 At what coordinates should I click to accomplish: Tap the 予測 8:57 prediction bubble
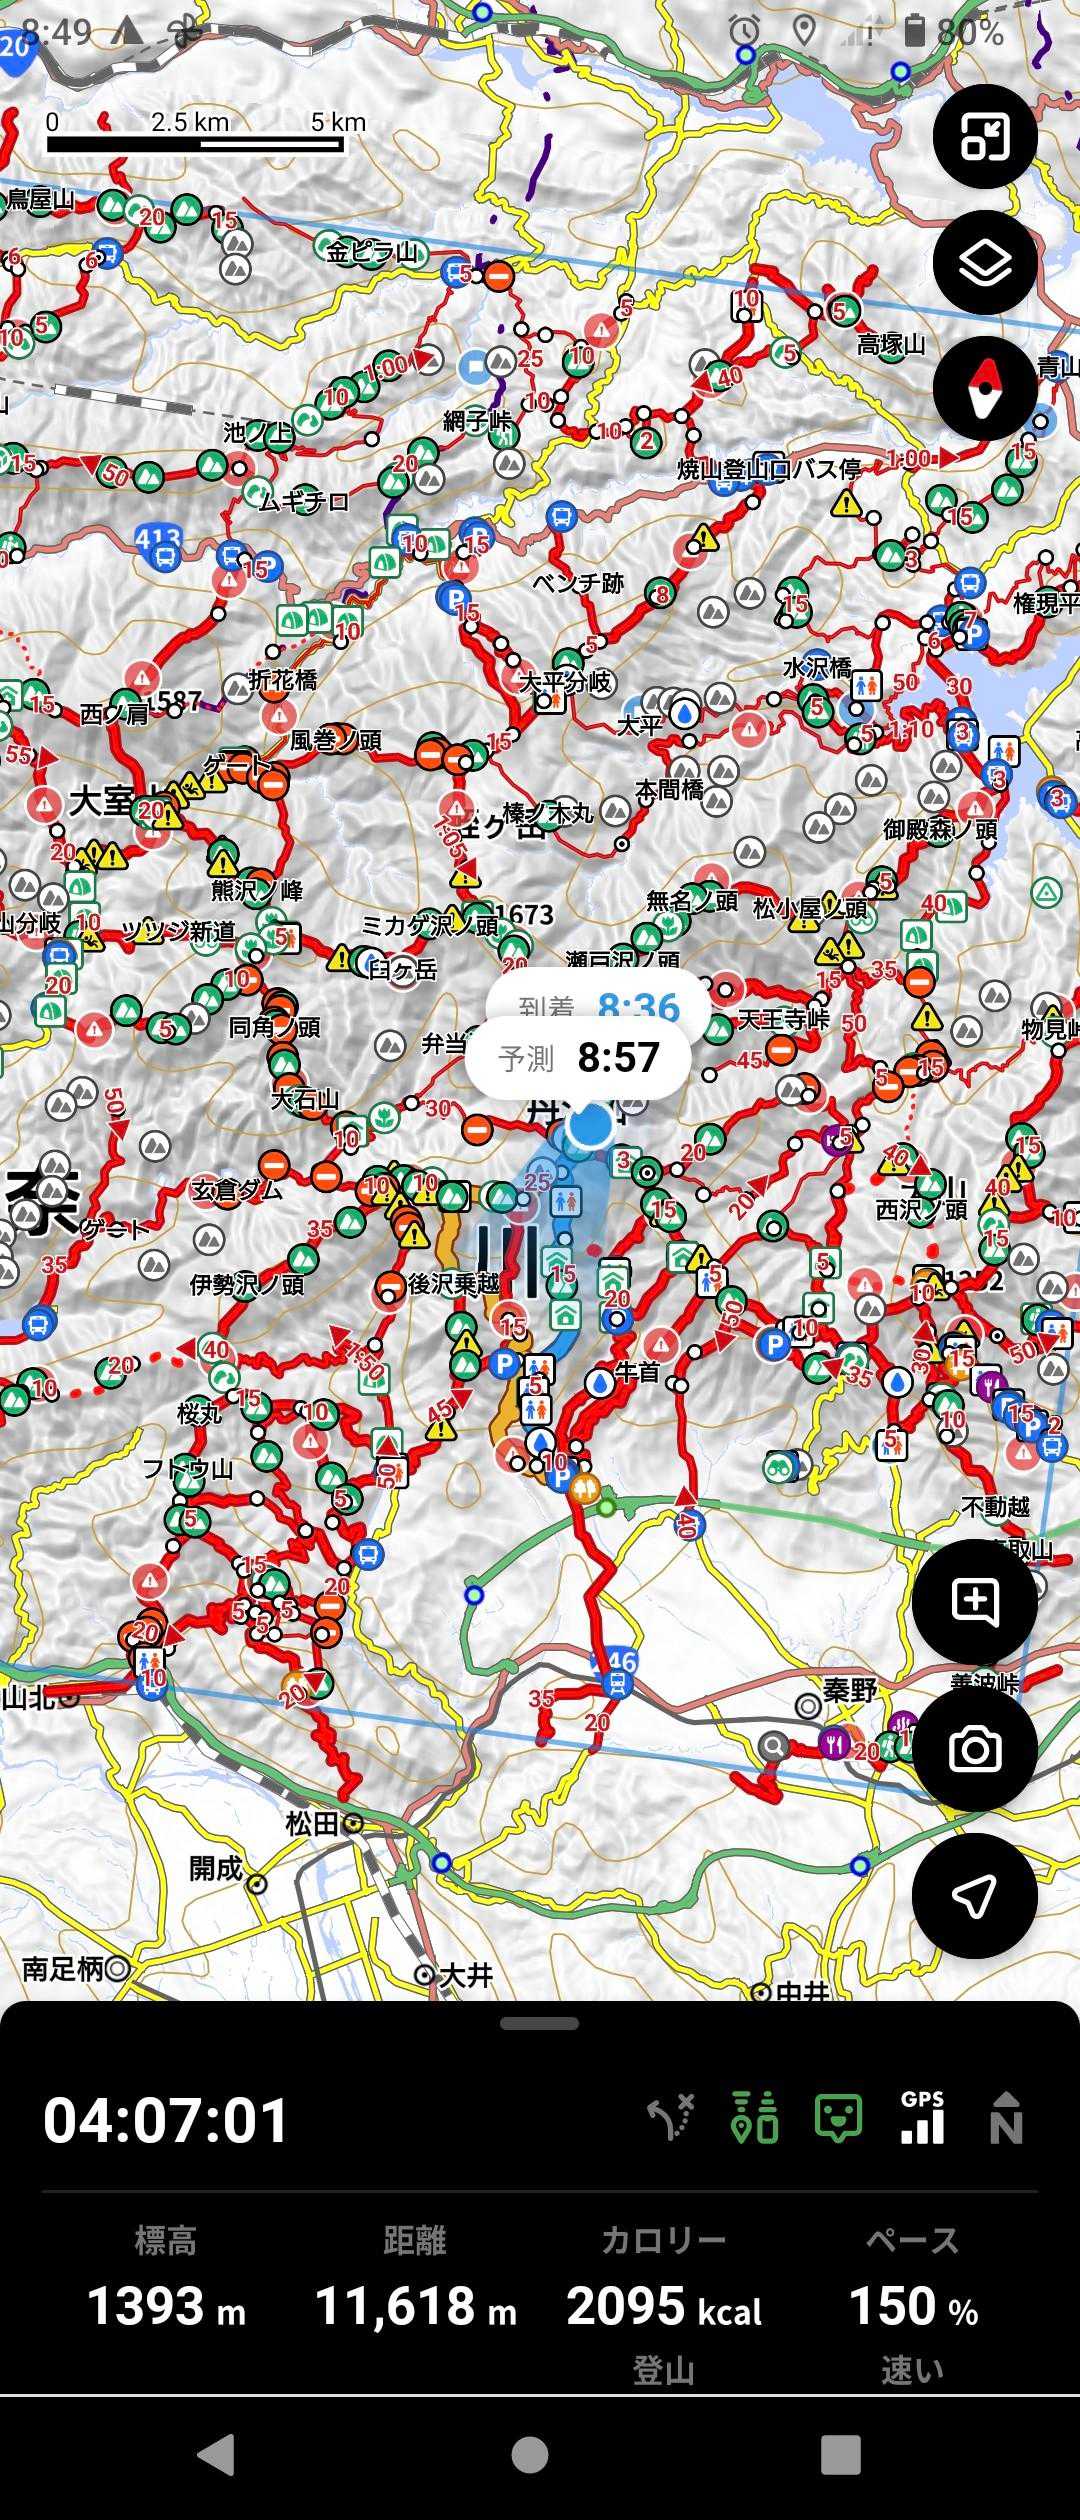point(578,1058)
